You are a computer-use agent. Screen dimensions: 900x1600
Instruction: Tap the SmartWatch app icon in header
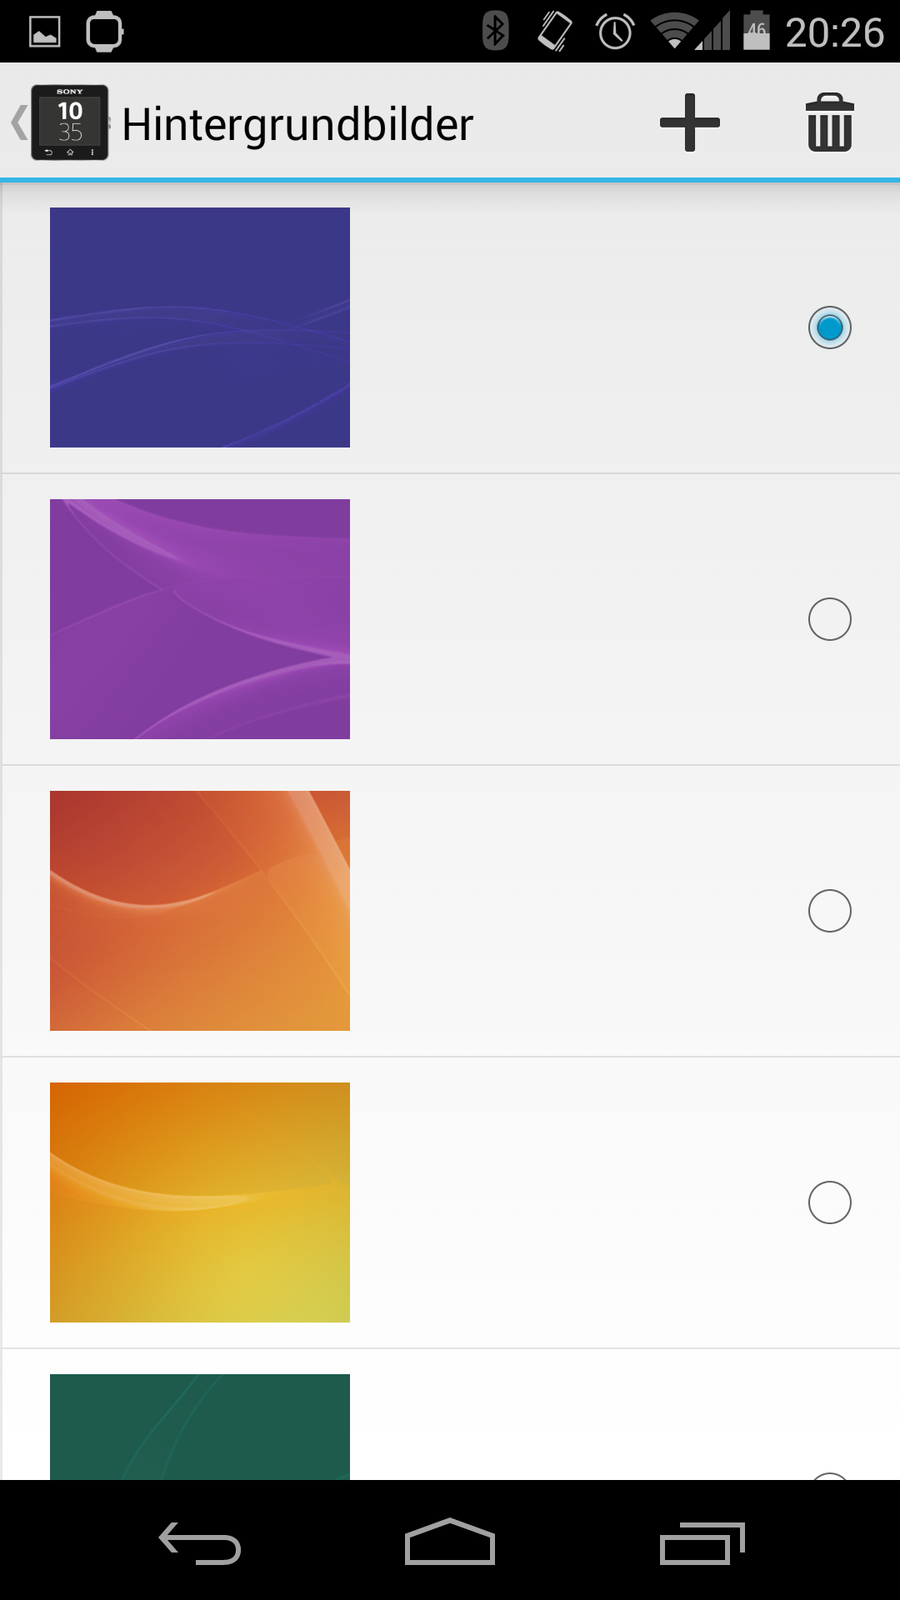click(x=70, y=123)
